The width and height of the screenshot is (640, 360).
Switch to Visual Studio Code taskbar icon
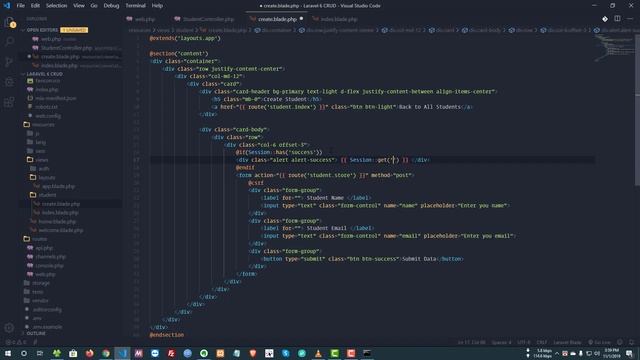tap(122, 353)
